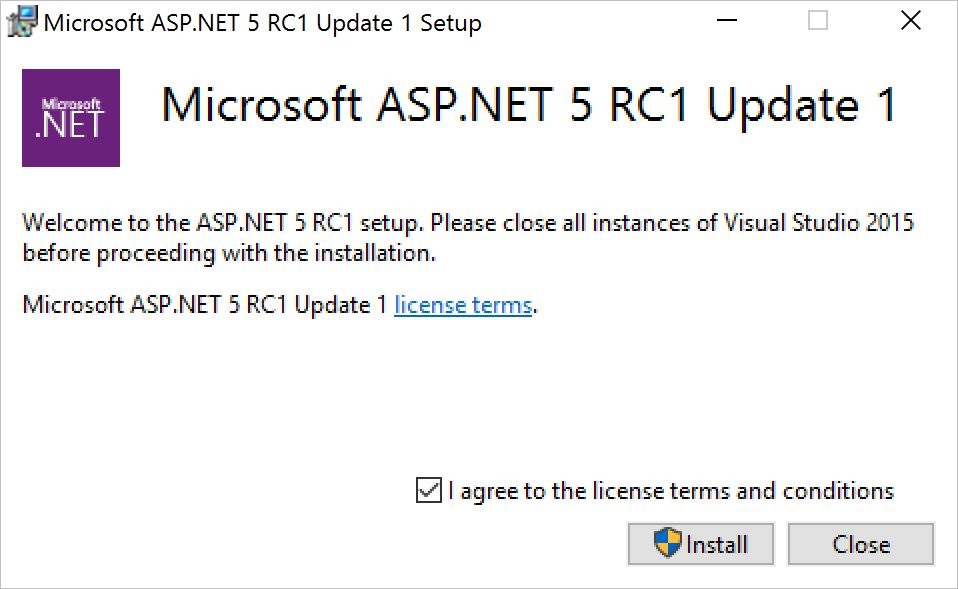Image resolution: width=958 pixels, height=589 pixels.
Task: Click the UAC shield icon on Install
Action: coord(667,544)
